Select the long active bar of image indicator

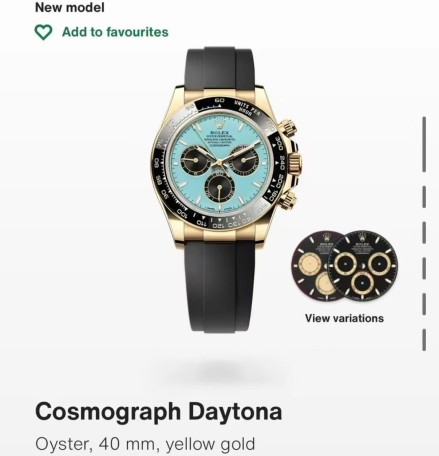(424, 144)
